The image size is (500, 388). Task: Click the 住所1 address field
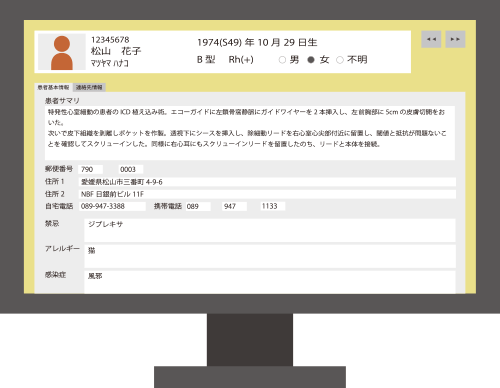[267, 182]
